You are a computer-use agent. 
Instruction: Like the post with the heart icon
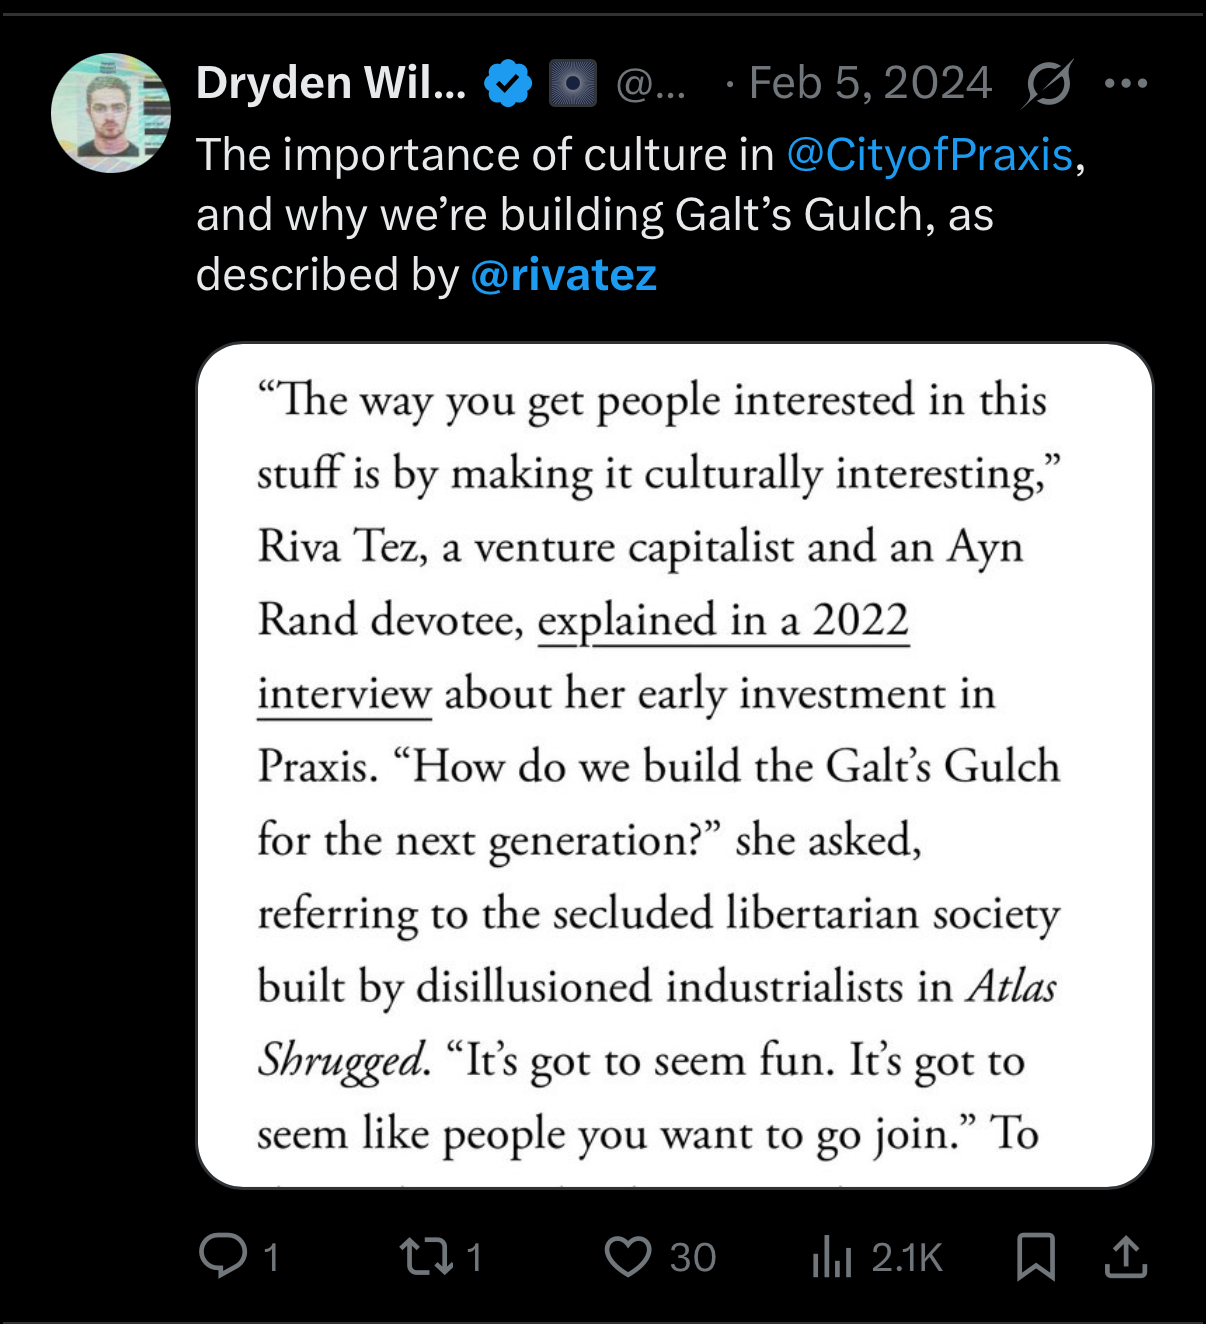[628, 1257]
